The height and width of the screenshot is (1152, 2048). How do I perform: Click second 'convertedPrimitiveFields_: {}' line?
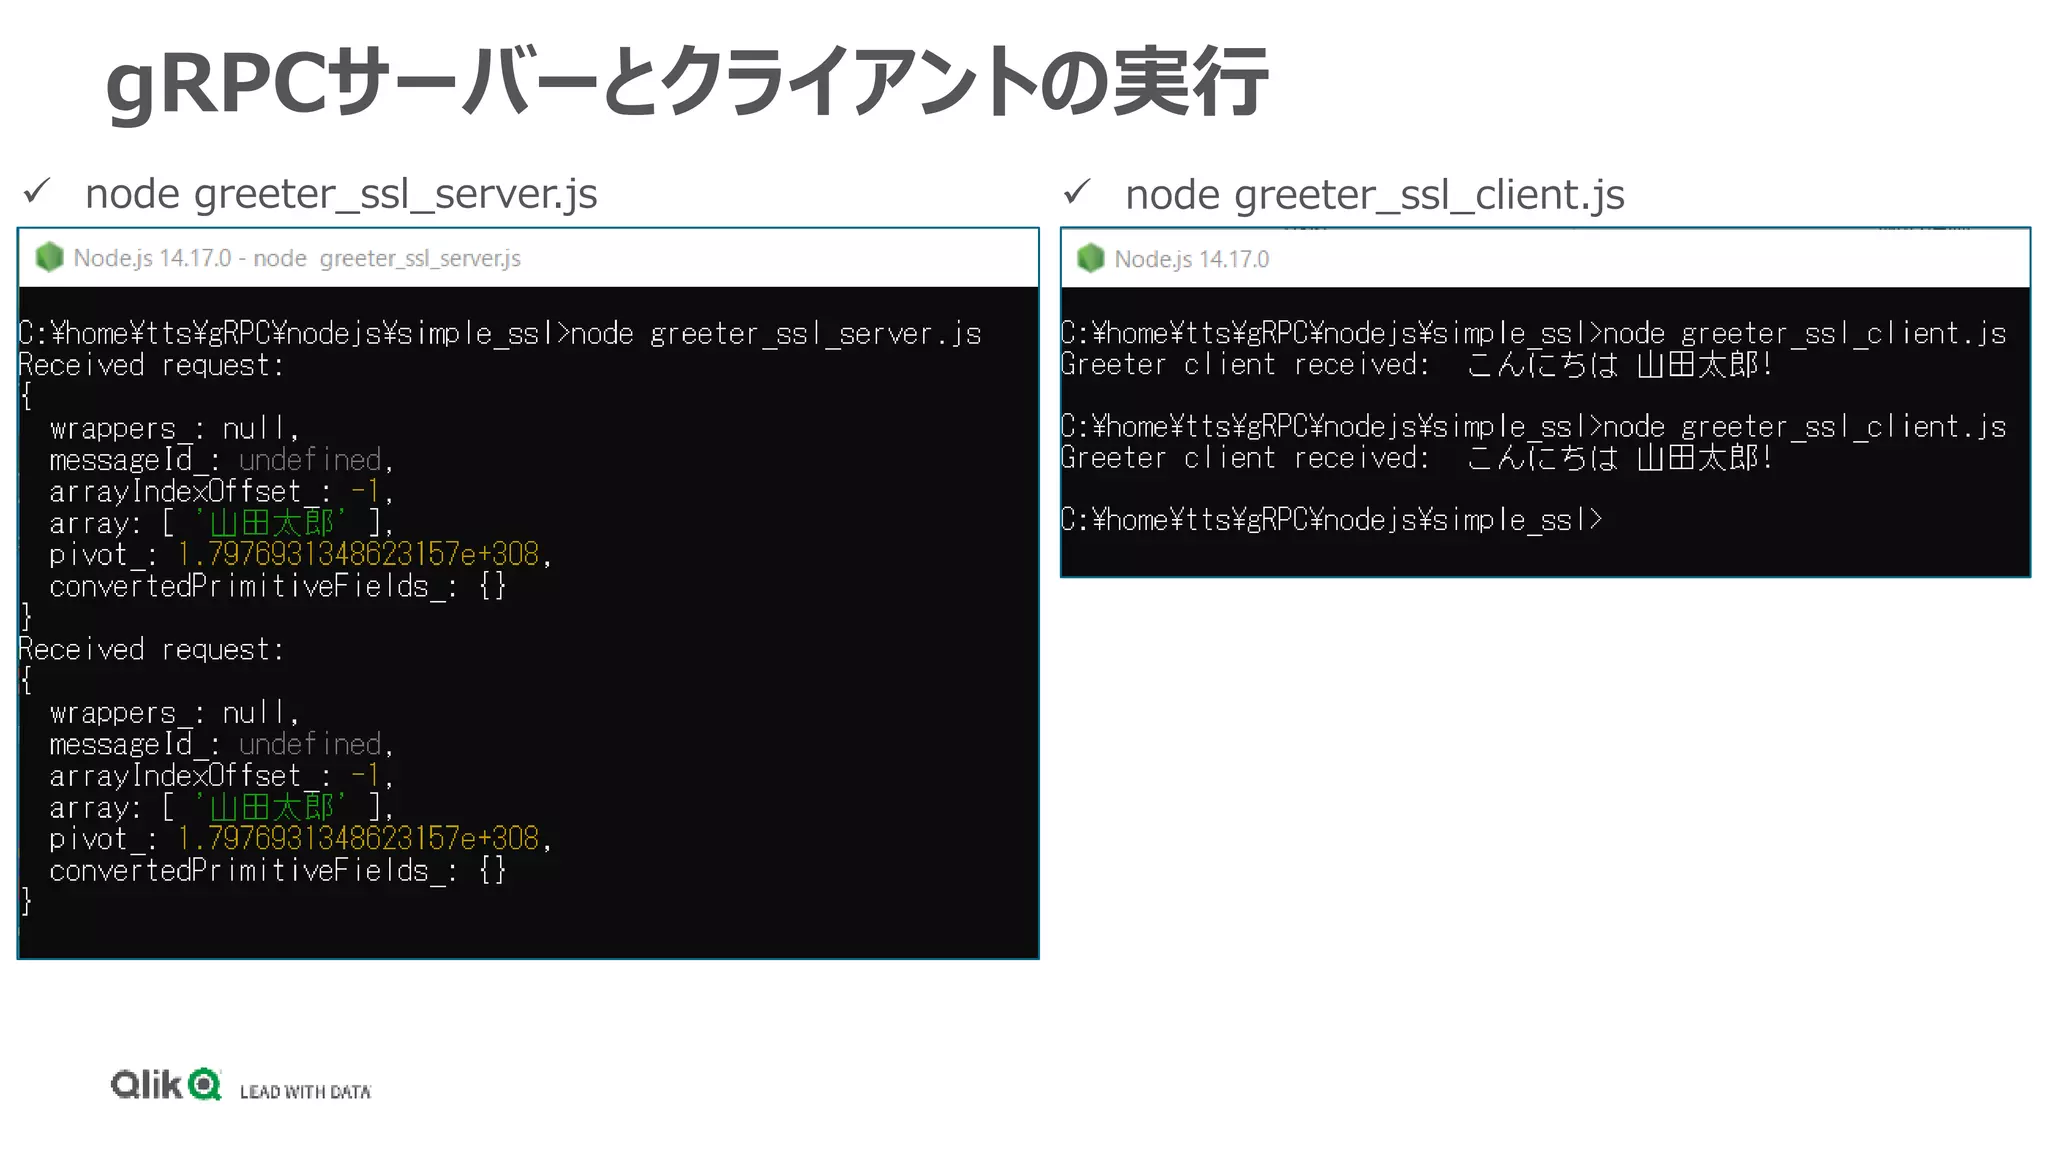[277, 870]
